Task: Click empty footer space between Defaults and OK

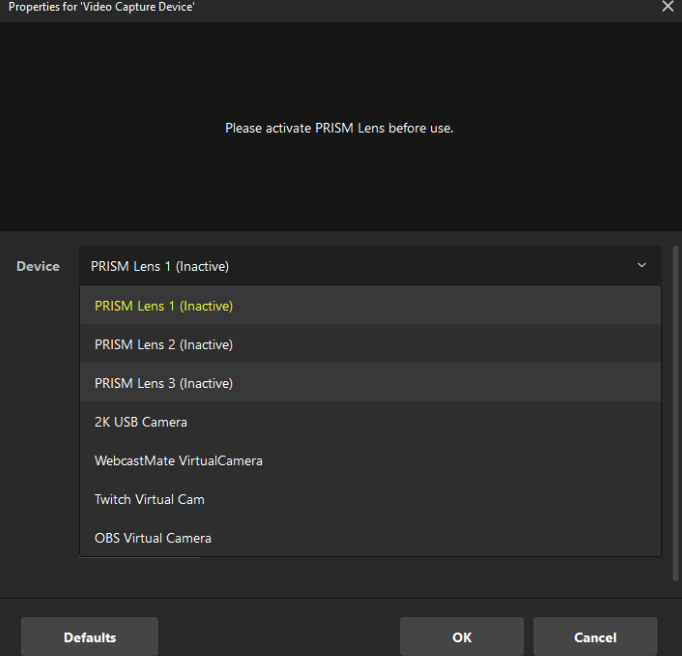Action: click(x=278, y=636)
